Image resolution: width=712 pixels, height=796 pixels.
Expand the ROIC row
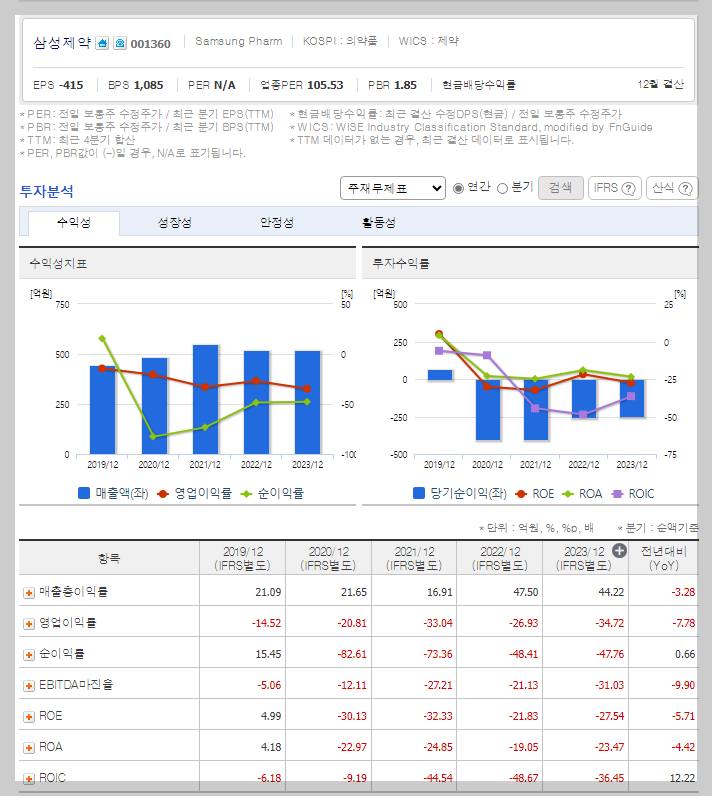(x=29, y=779)
